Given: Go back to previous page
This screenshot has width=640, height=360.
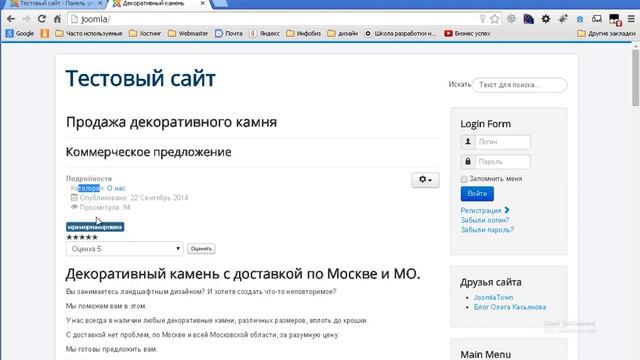Looking at the screenshot, I should [11, 19].
